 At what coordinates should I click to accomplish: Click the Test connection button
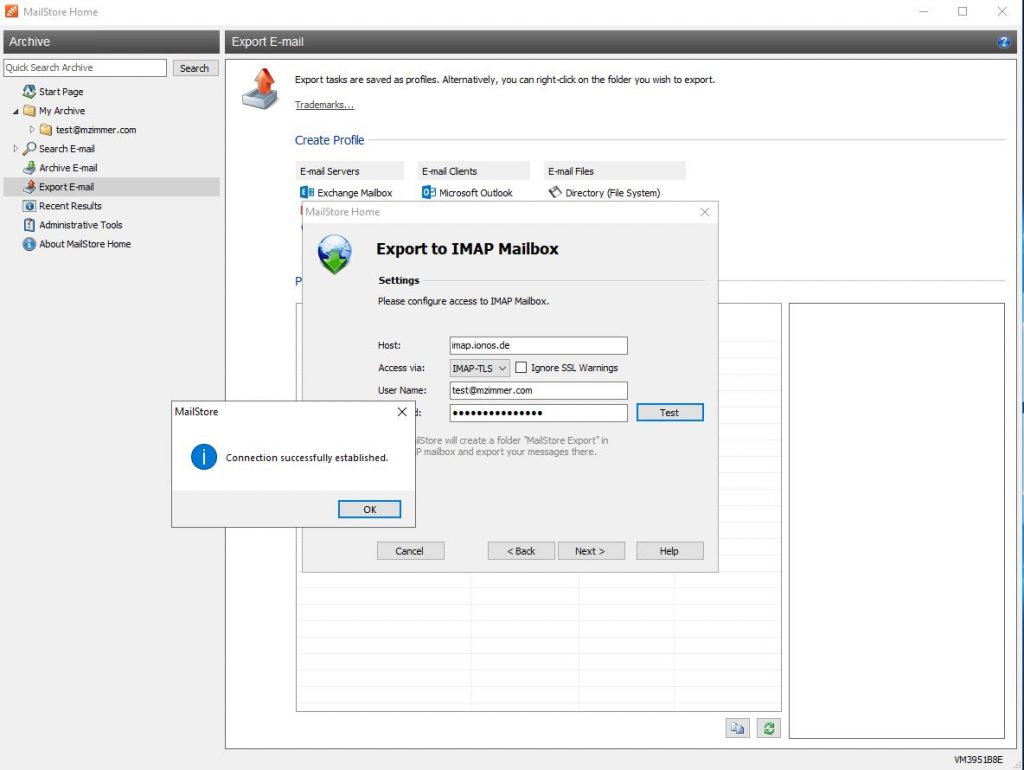[669, 412]
